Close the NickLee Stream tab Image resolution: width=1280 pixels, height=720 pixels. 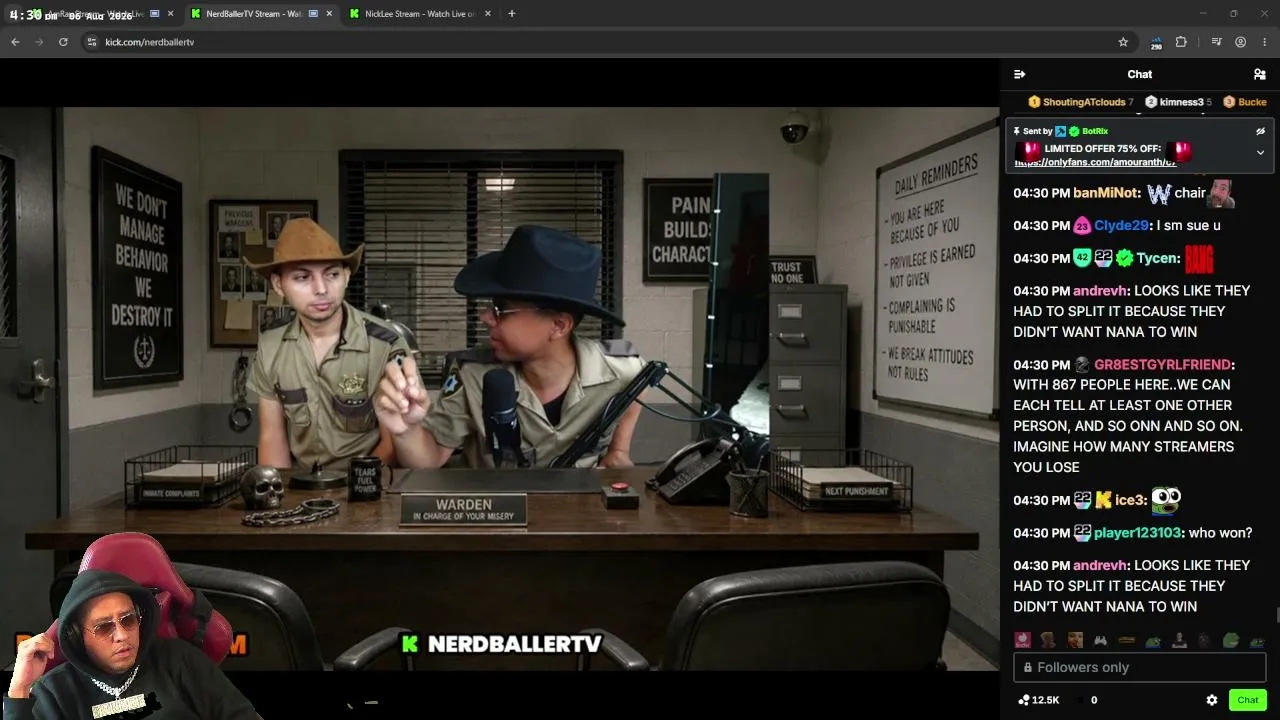489,13
